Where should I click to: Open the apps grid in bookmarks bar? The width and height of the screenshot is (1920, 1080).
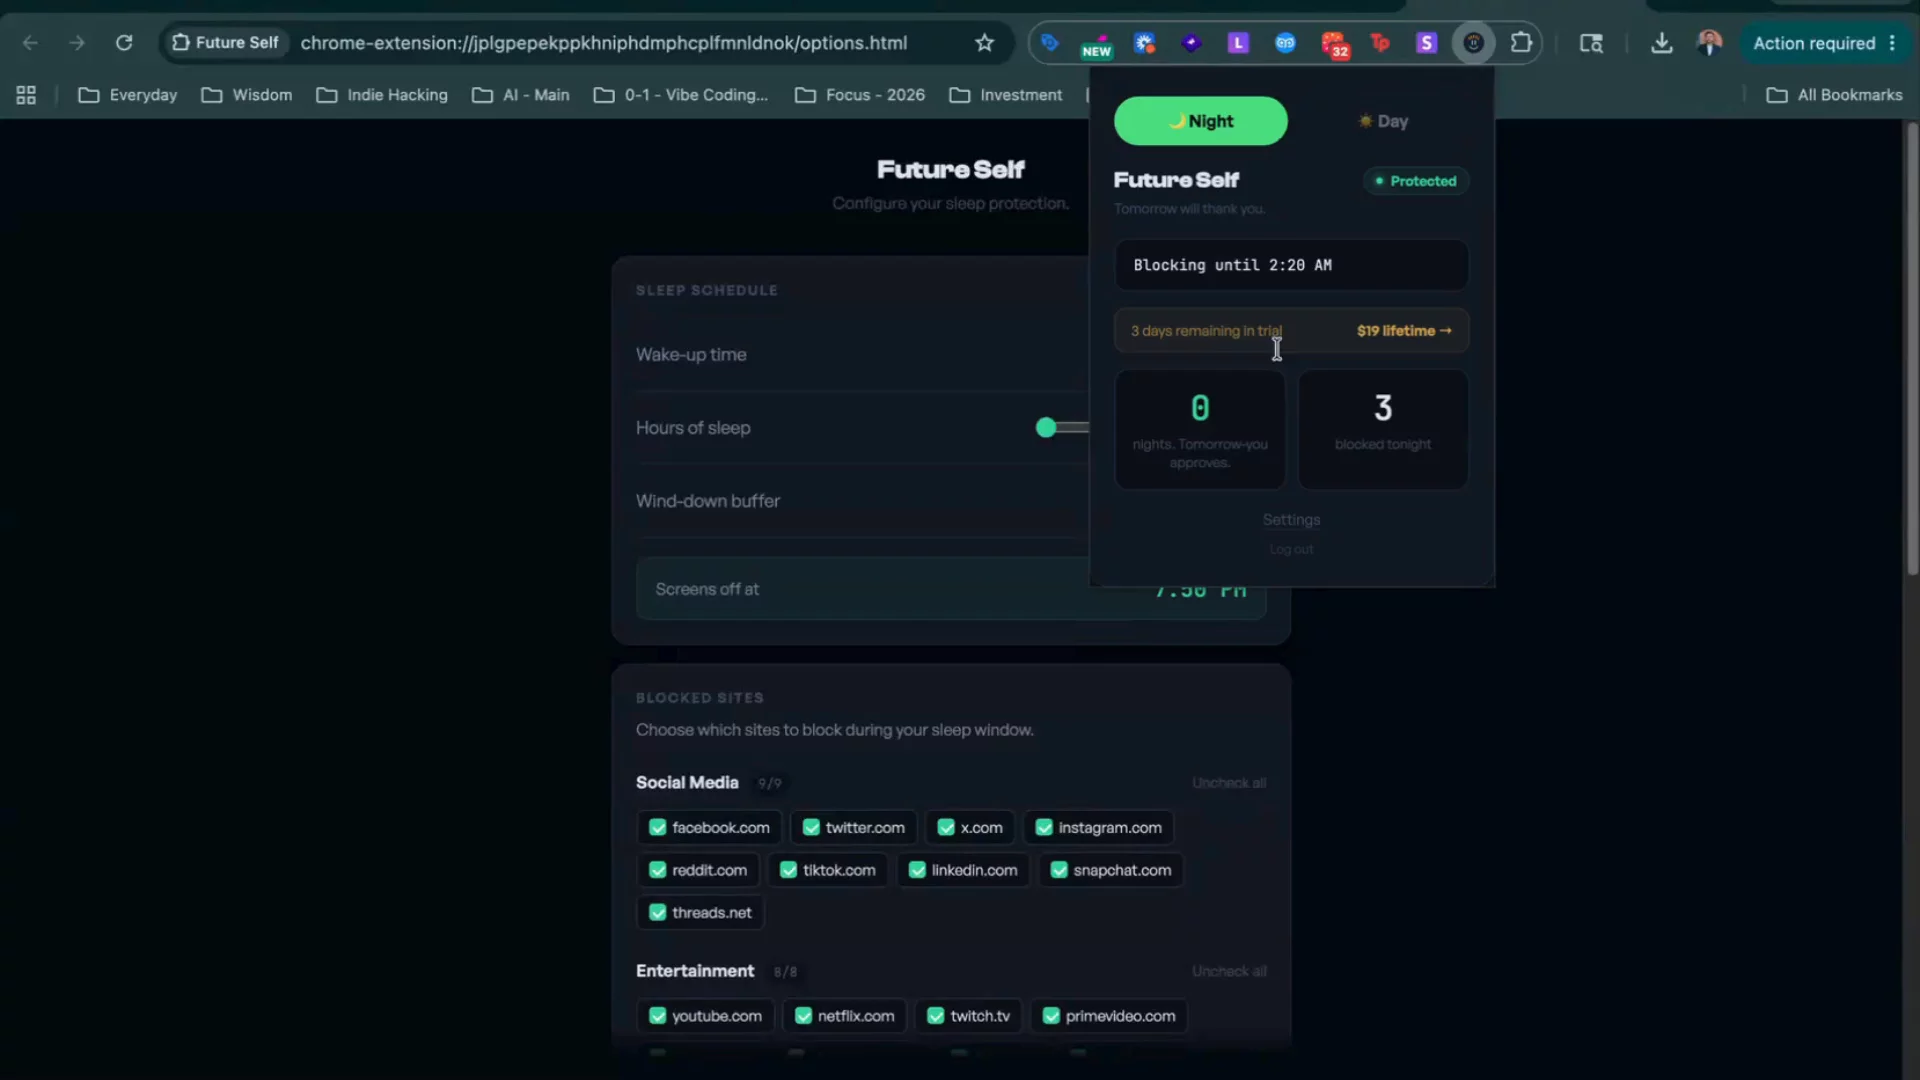[26, 95]
